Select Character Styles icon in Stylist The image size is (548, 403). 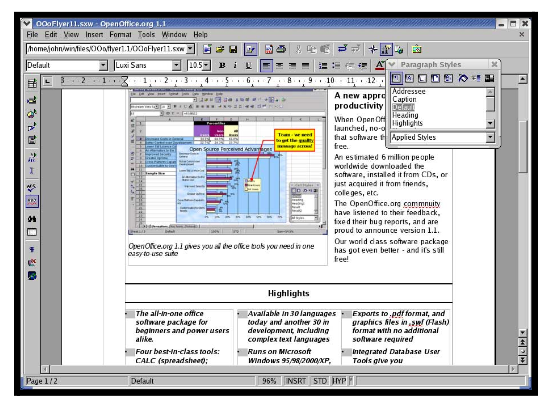[409, 78]
